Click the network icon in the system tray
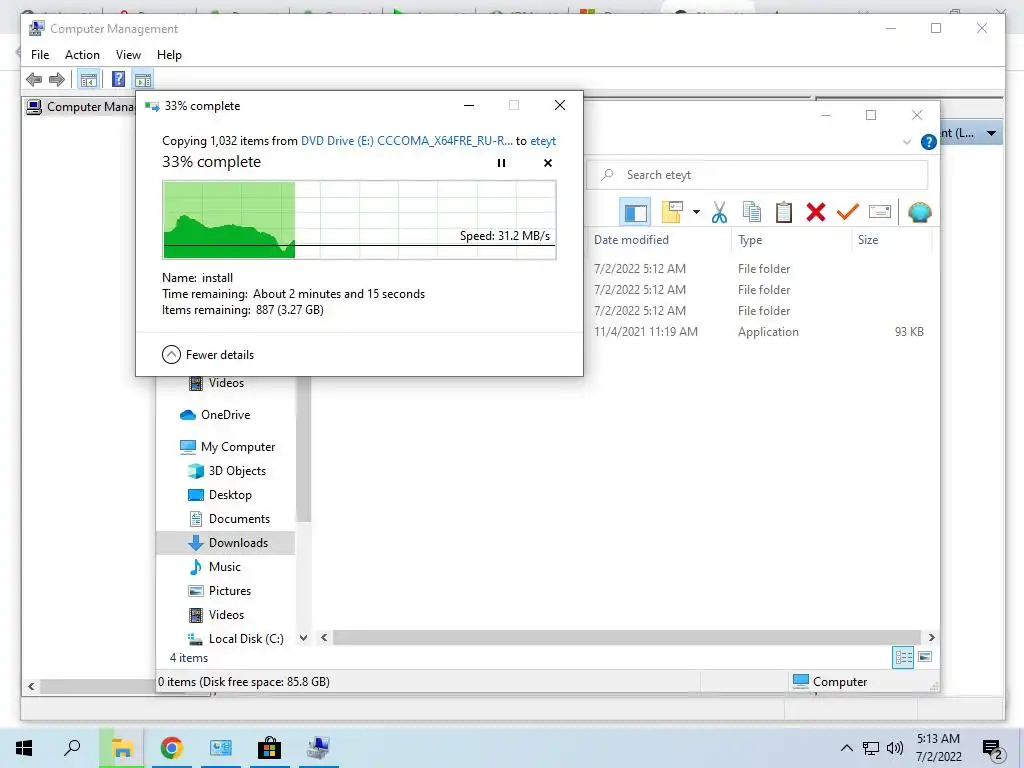Image resolution: width=1024 pixels, height=768 pixels. pyautogui.click(x=871, y=748)
